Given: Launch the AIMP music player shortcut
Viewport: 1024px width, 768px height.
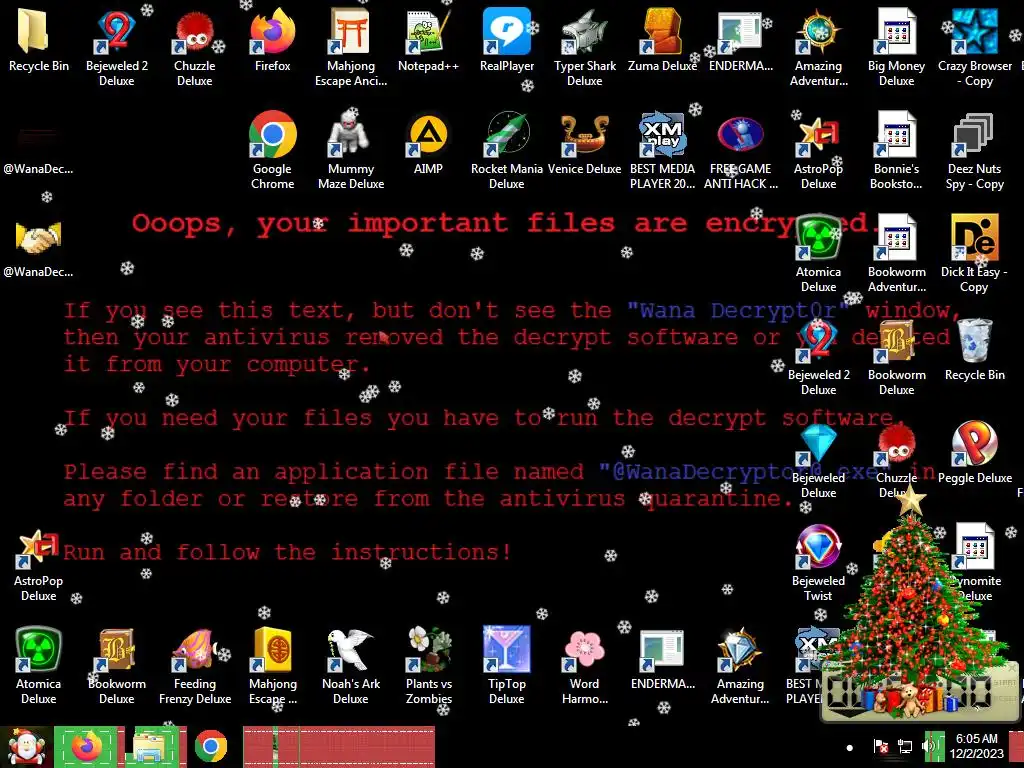Looking at the screenshot, I should coord(428,144).
